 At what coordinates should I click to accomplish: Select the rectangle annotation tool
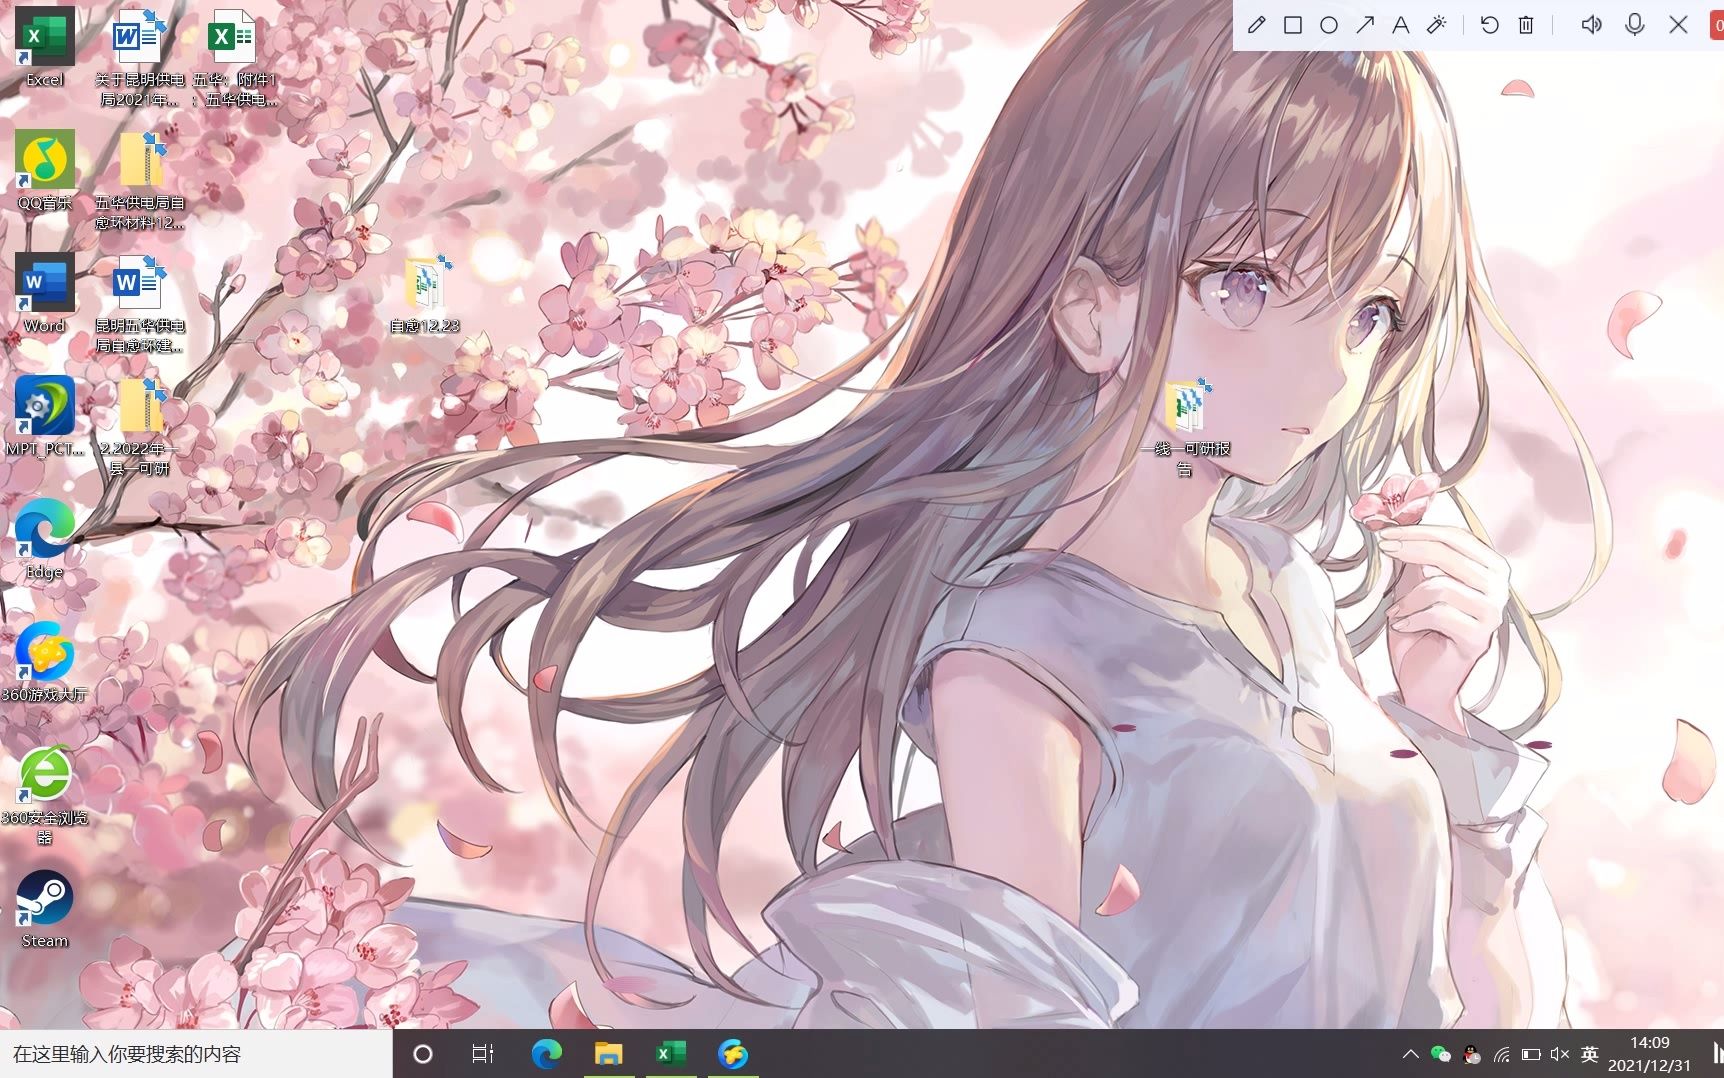pos(1293,25)
